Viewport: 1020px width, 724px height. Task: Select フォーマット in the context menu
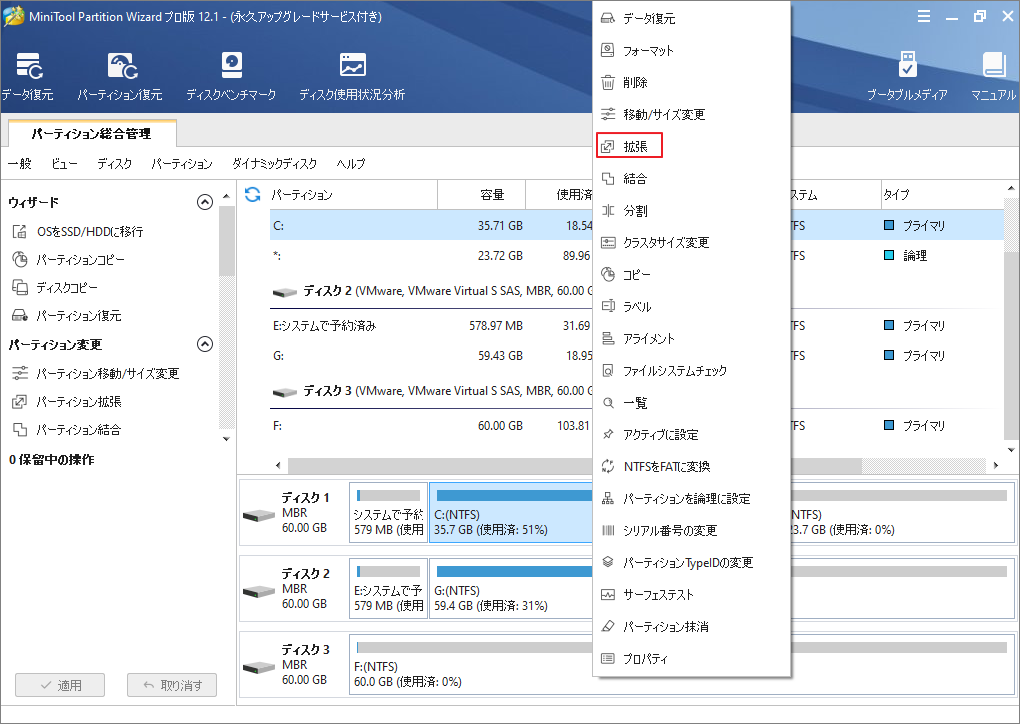pos(648,50)
